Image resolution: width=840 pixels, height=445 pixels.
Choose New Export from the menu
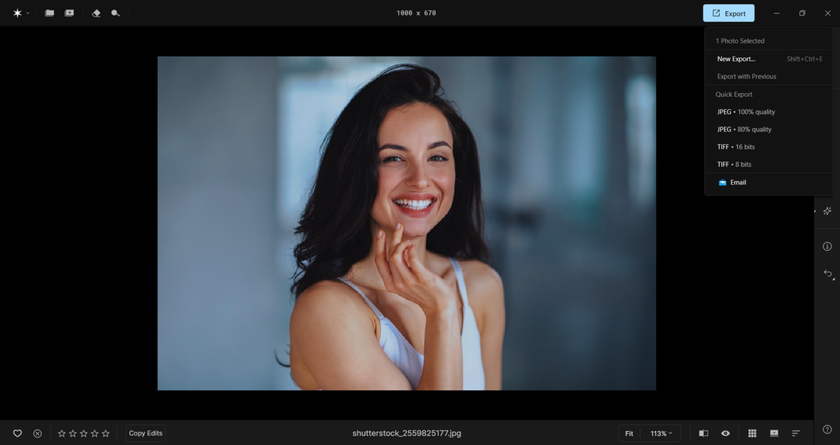pos(768,59)
